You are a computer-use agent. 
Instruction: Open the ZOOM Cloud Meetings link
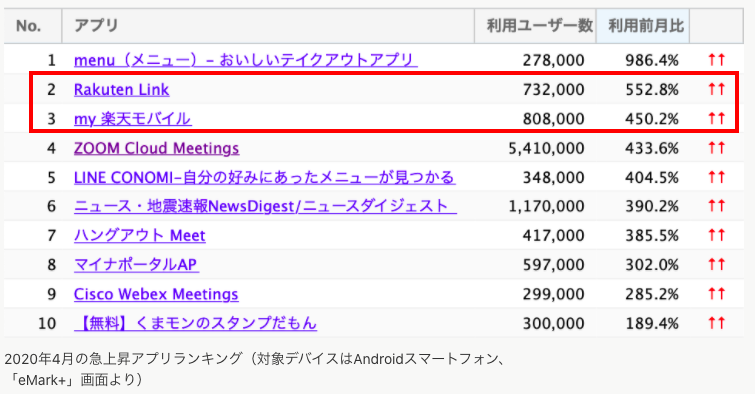(156, 148)
